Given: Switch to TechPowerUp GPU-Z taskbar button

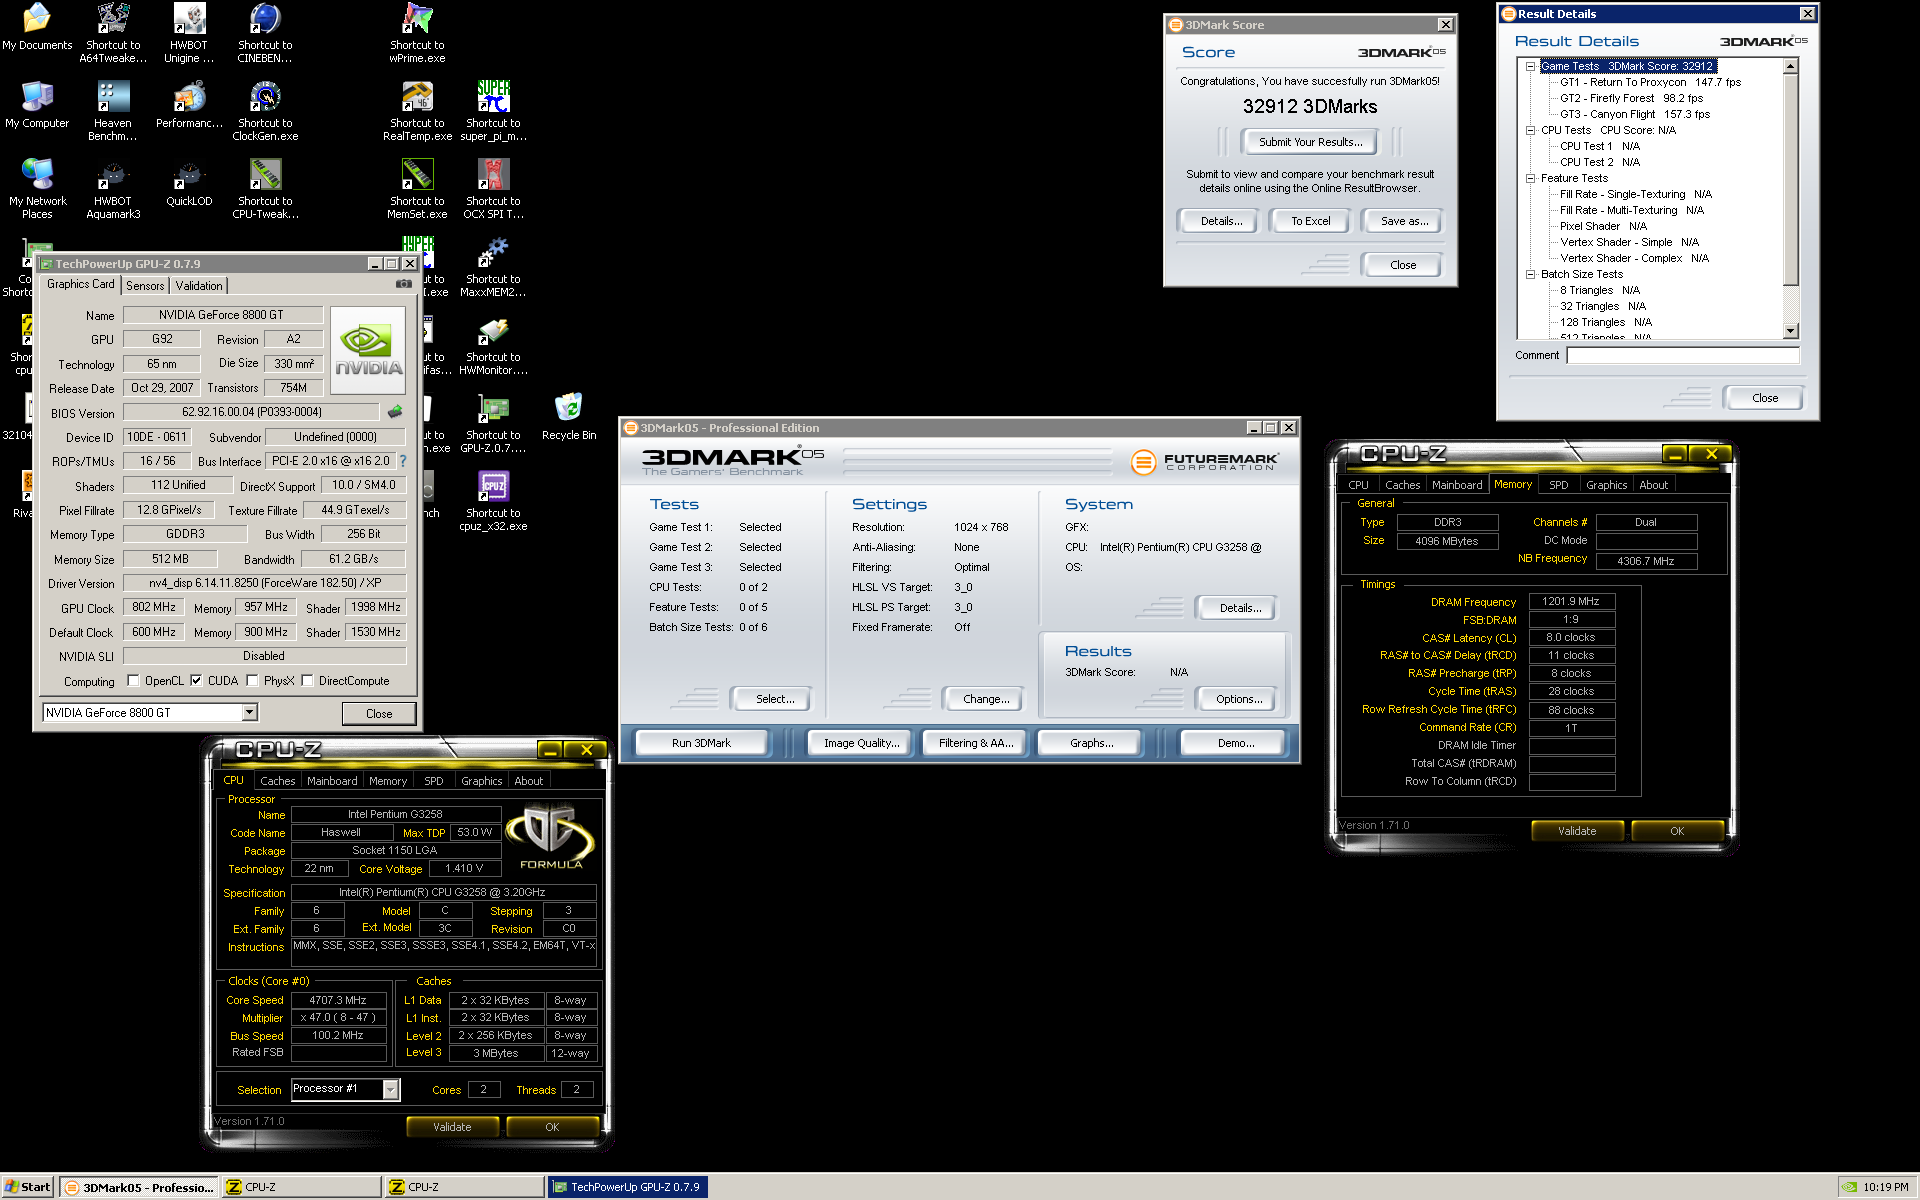Looking at the screenshot, I should coord(627,1187).
